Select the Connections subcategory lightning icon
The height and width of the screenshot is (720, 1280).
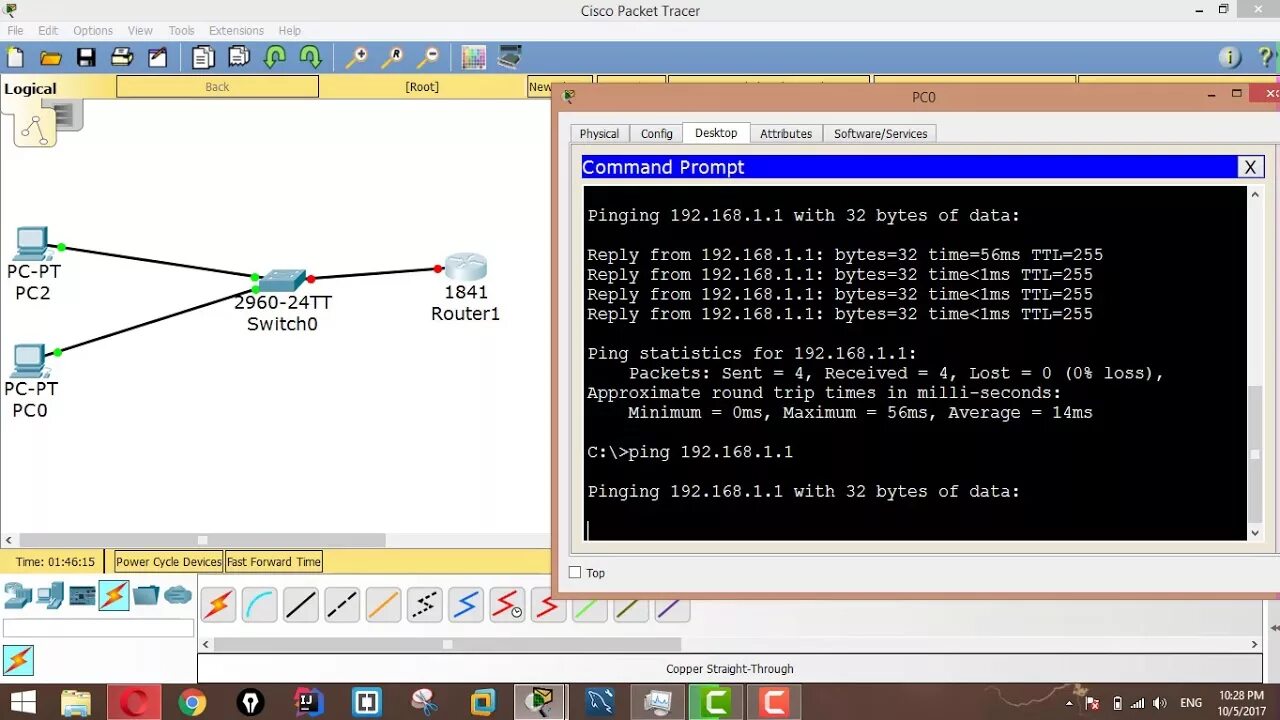pyautogui.click(x=18, y=660)
